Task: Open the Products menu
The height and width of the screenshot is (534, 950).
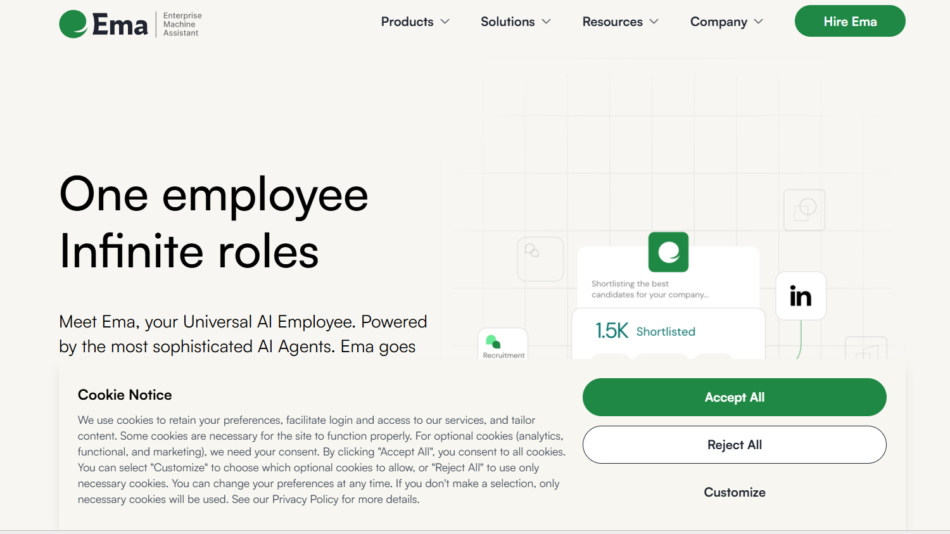Action: point(415,22)
